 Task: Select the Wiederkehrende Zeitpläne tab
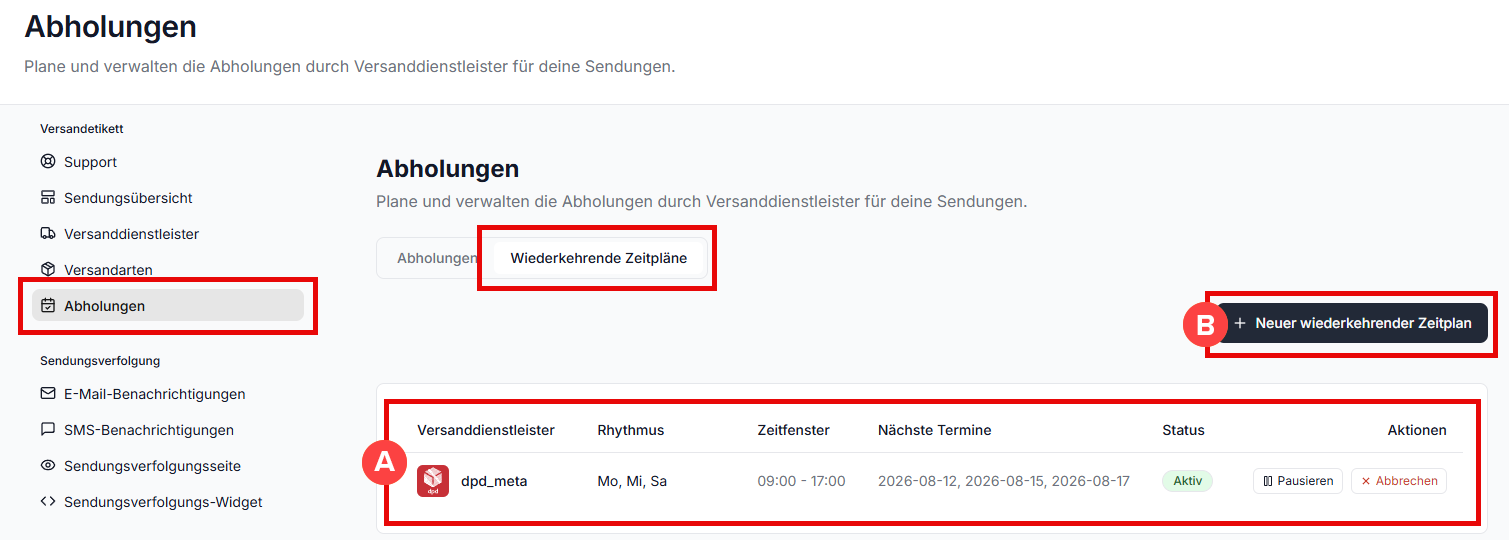click(599, 258)
